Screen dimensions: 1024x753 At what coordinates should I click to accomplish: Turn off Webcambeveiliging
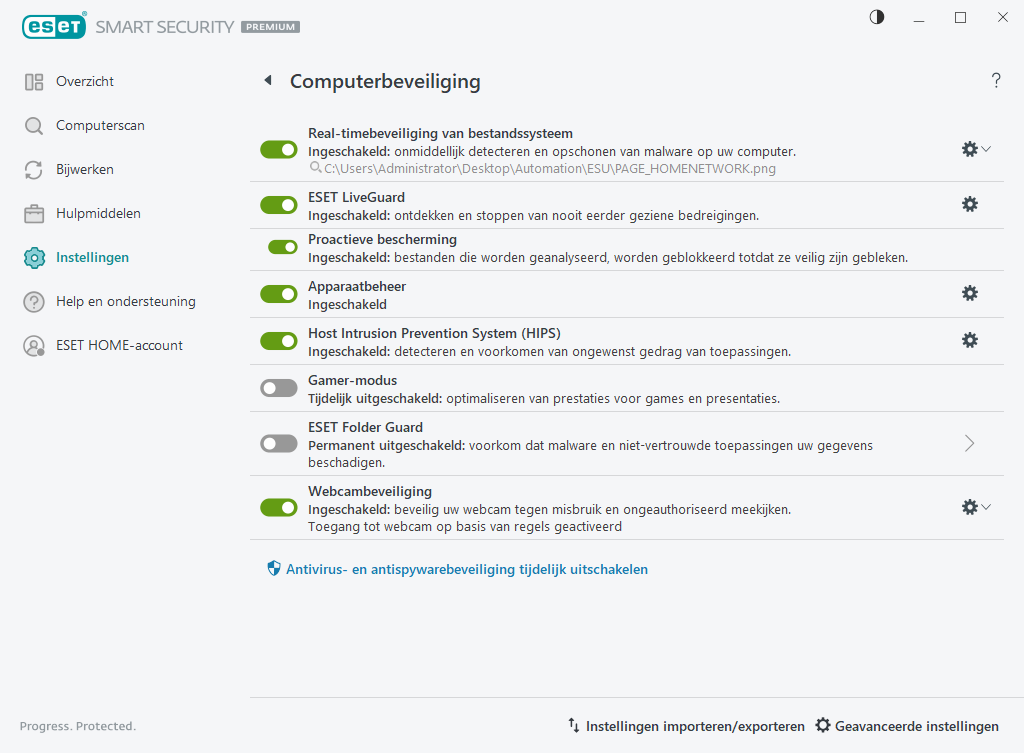[x=278, y=507]
